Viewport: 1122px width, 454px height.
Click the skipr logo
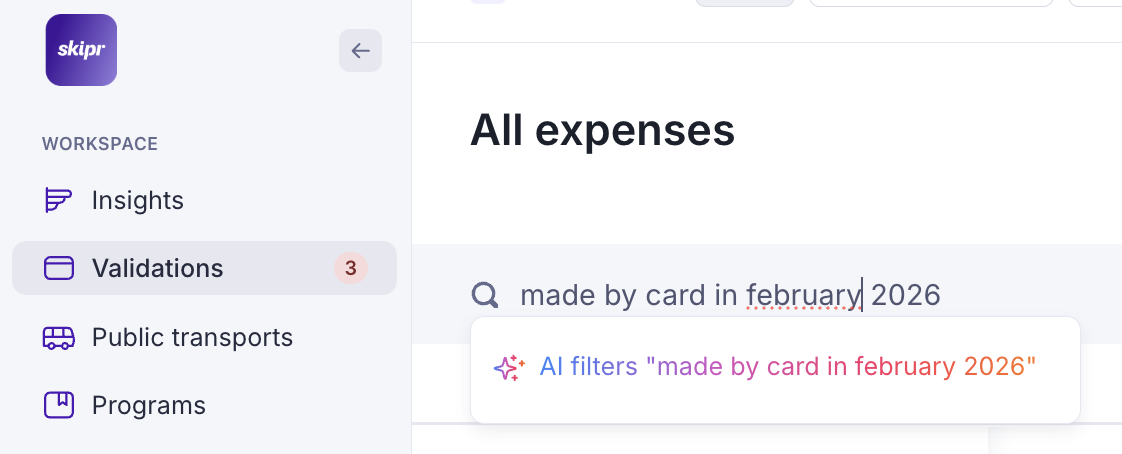pos(81,50)
